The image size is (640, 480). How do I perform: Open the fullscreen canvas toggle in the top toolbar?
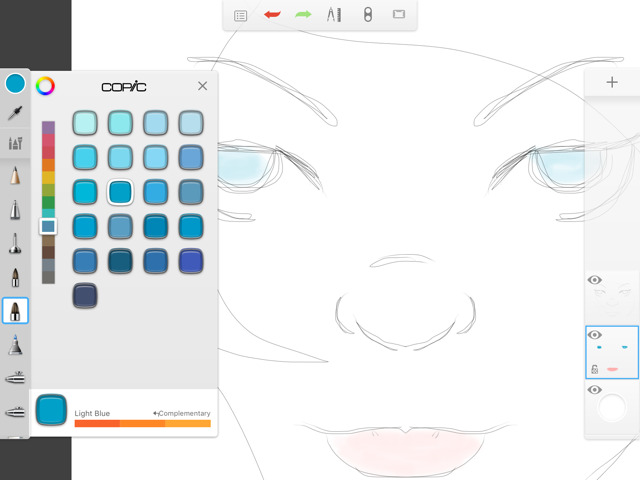click(x=399, y=15)
